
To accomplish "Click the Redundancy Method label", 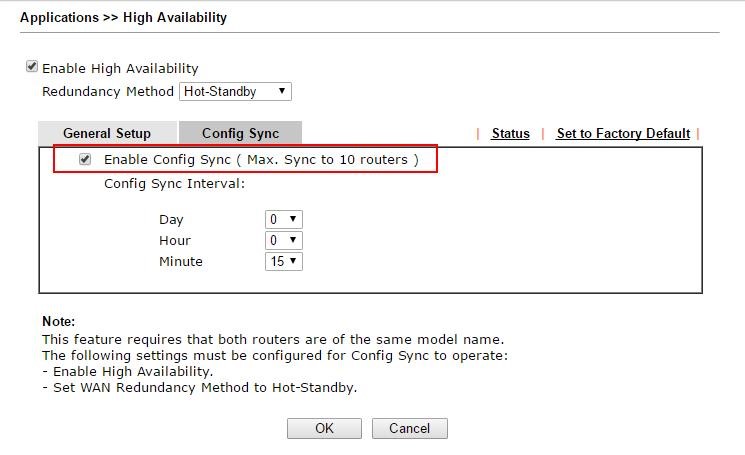I will click(107, 91).
